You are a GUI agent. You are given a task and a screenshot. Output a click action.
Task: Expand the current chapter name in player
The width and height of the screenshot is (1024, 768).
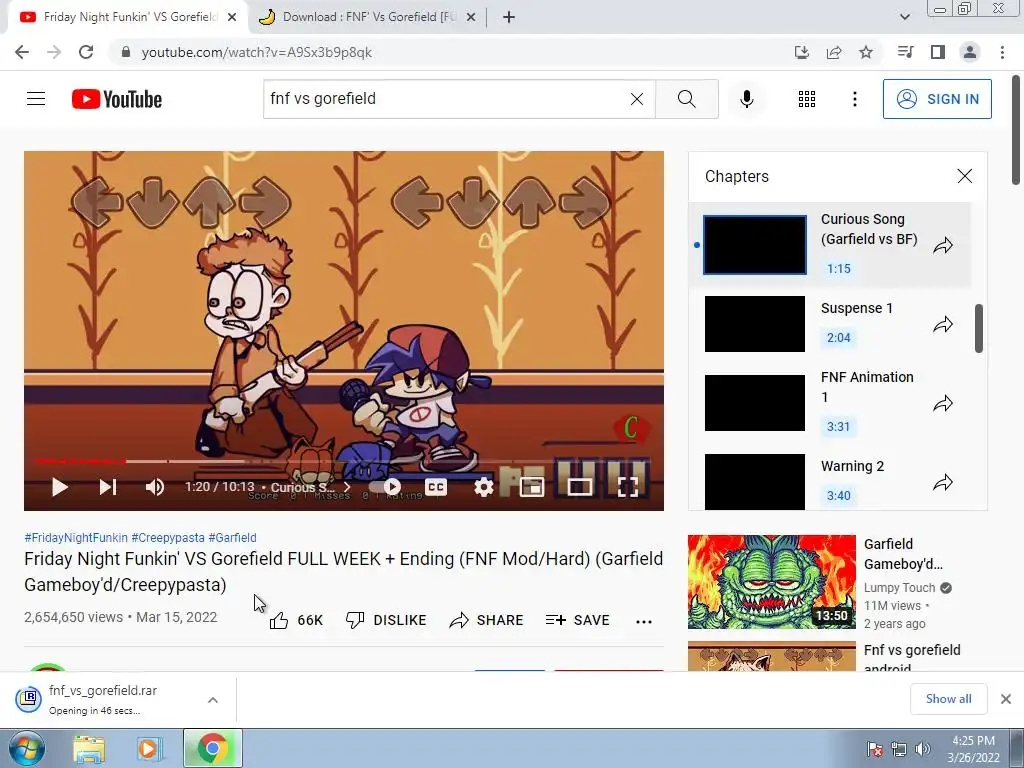[311, 487]
